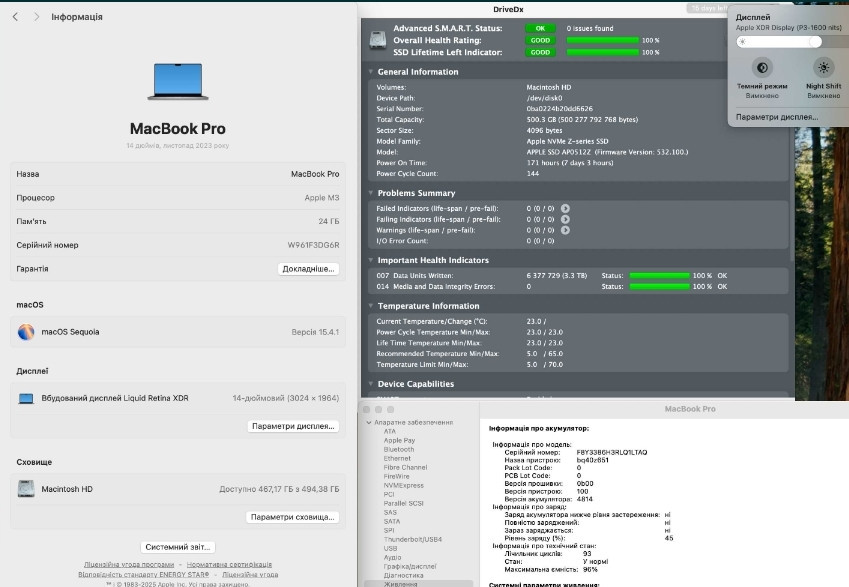
Task: Collapse the Problems Summary section
Action: click(x=368, y=193)
